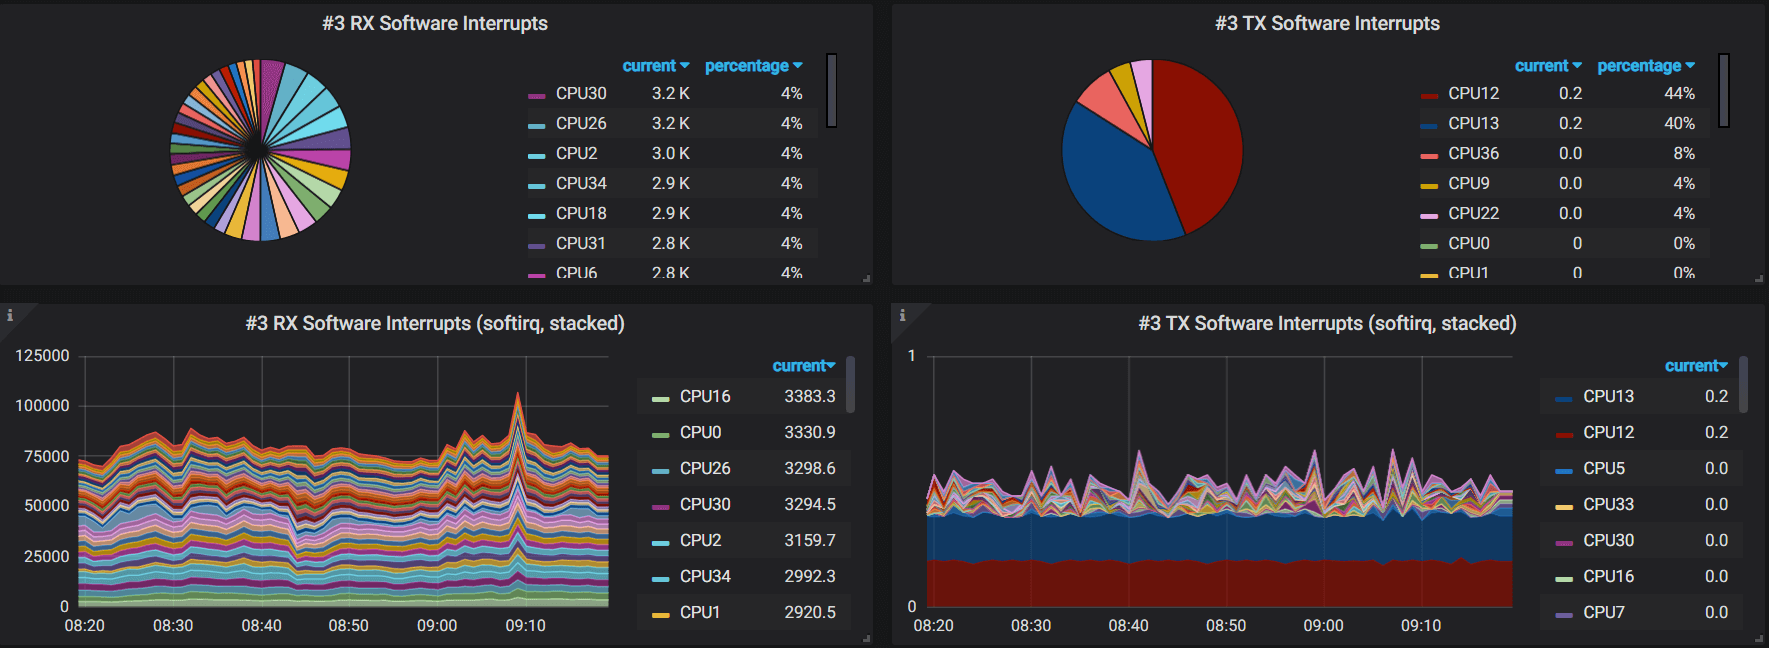Open '#3 TX Software Interrupts (softirq, stacked)' title menu
The image size is (1769, 648).
[x=1326, y=324]
